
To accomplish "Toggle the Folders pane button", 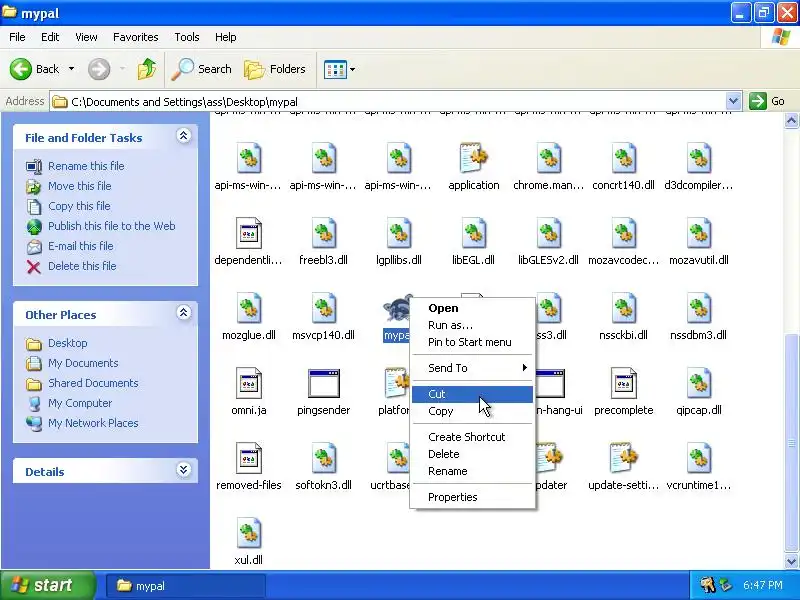I will [275, 69].
